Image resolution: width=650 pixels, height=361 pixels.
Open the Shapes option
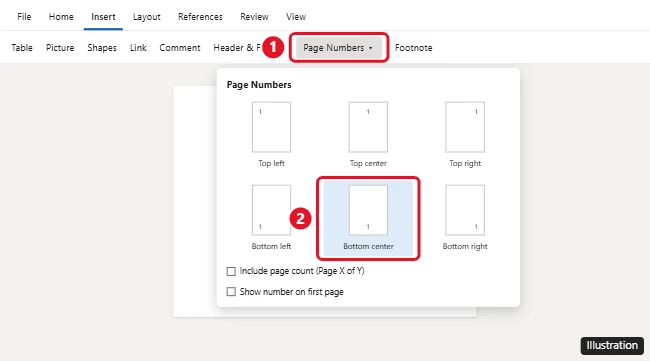[102, 48]
